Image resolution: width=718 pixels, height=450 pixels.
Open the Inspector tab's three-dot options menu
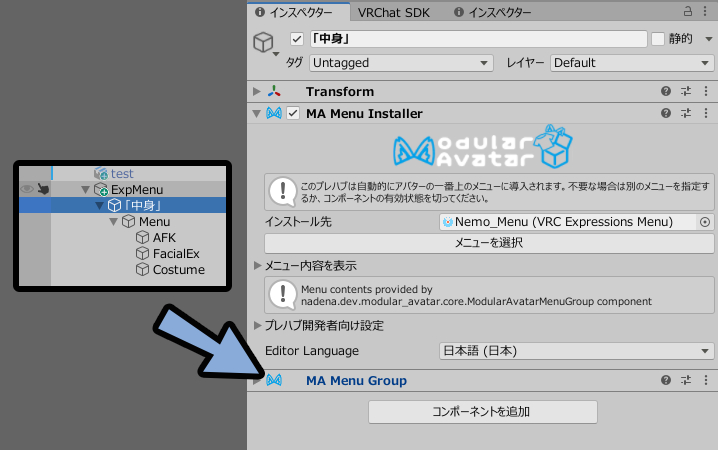706,11
